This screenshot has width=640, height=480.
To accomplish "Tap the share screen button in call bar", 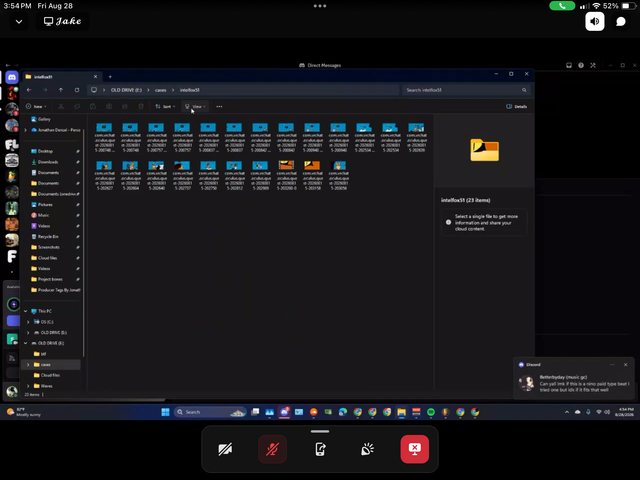I will [320, 449].
